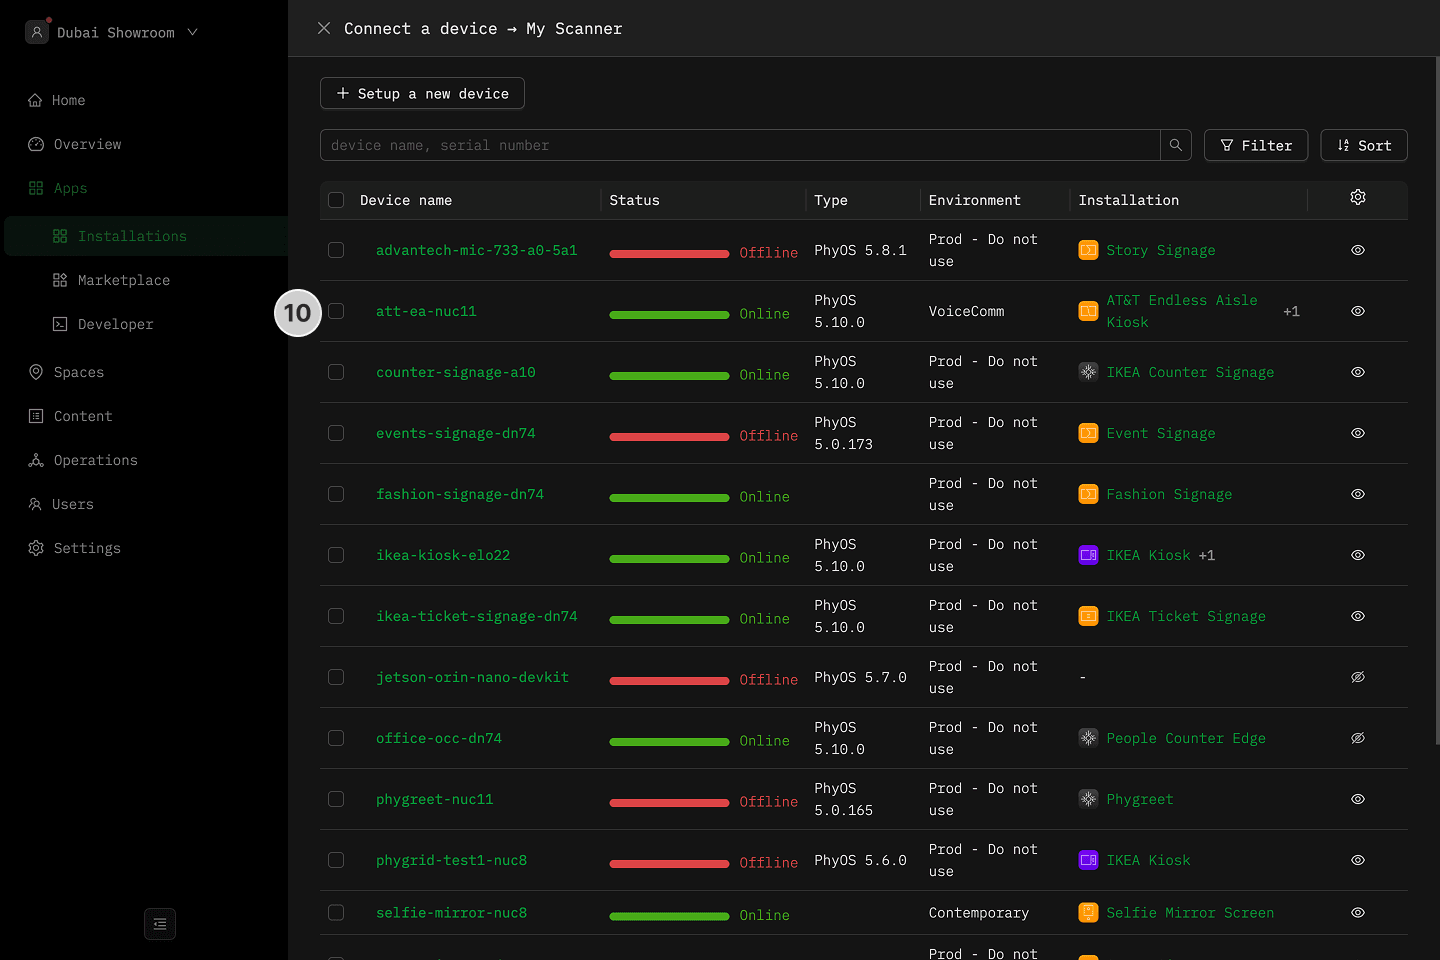Viewport: 1440px width, 960px height.
Task: Toggle visibility eye for jetson-orin-nano-devkit
Action: click(x=1357, y=677)
